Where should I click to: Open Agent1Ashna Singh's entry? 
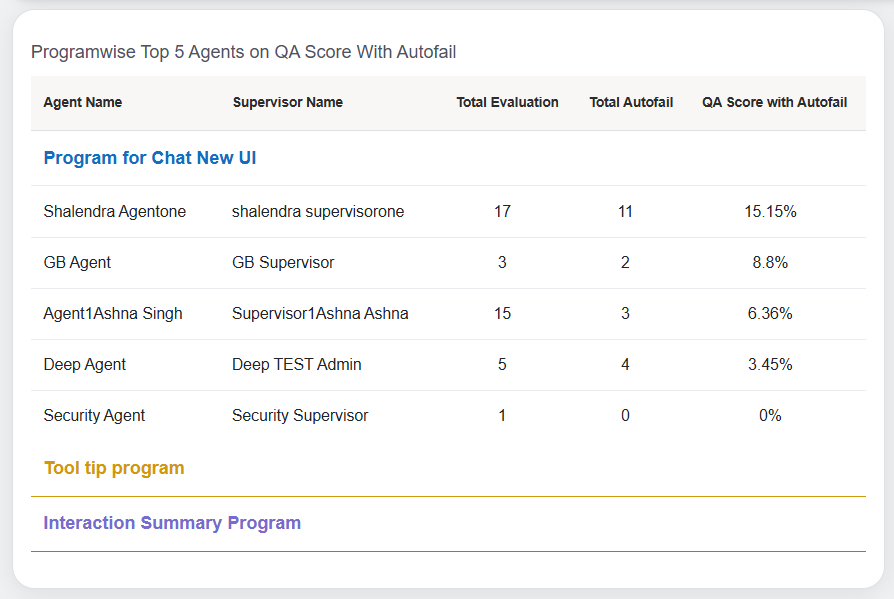[113, 314]
